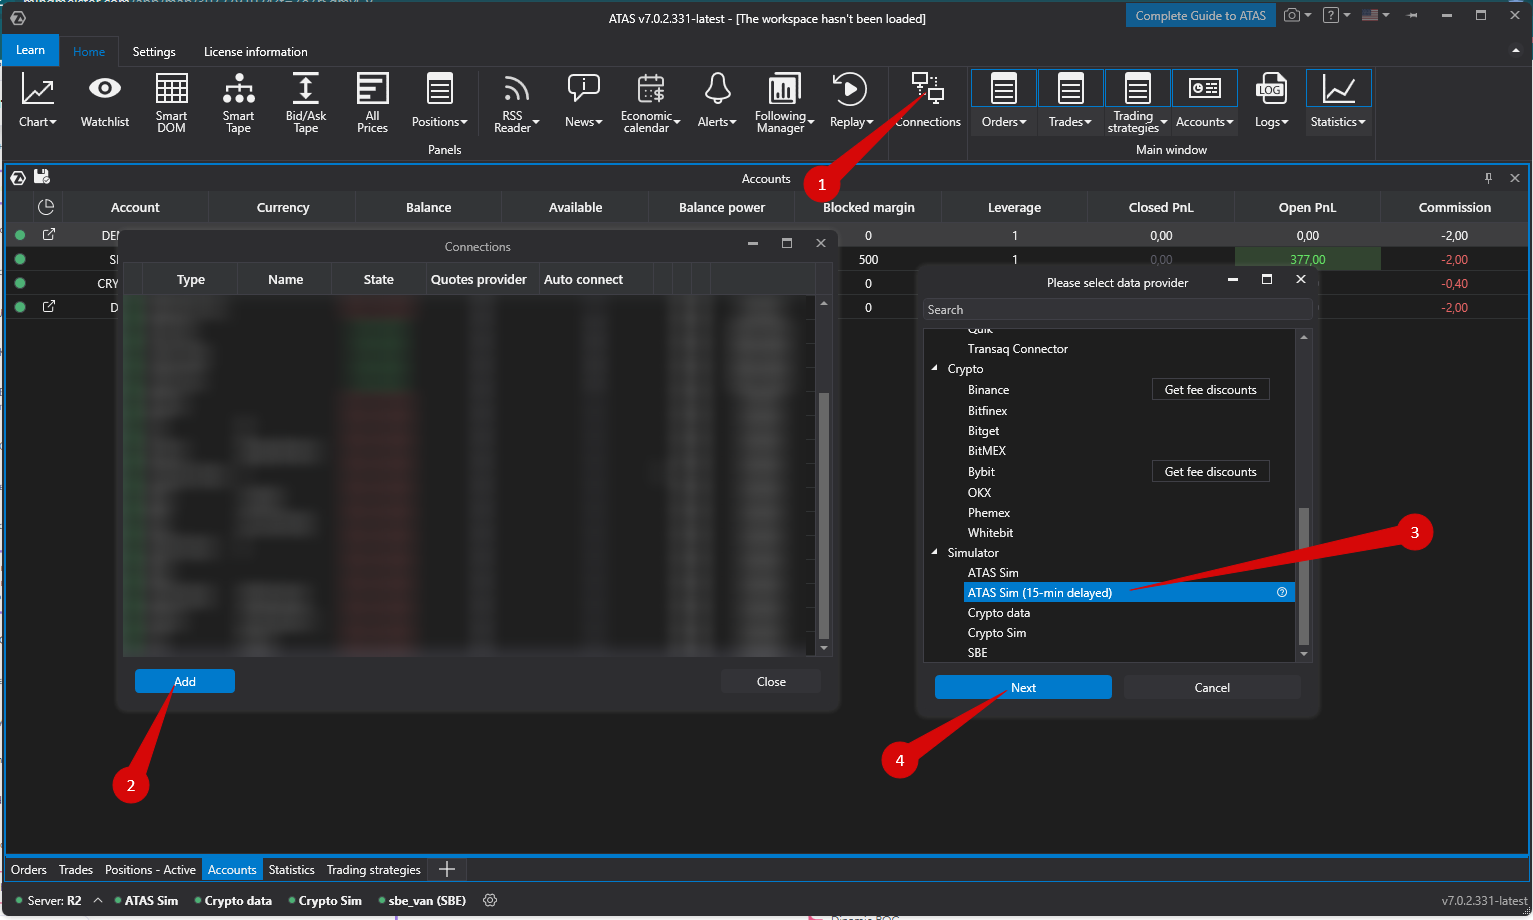Switch to the bottom Orders tab
This screenshot has width=1533, height=920.
(x=29, y=870)
